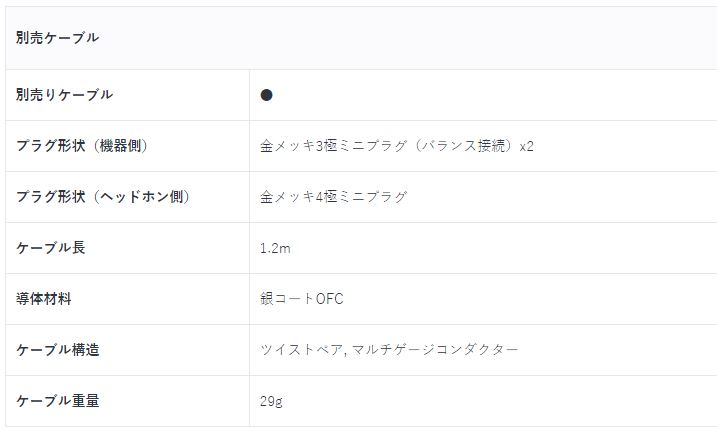Image resolution: width=717 pixels, height=432 pixels.
Task: Click the プラグ形状（ヘッドホン側） label
Action: tap(103, 197)
